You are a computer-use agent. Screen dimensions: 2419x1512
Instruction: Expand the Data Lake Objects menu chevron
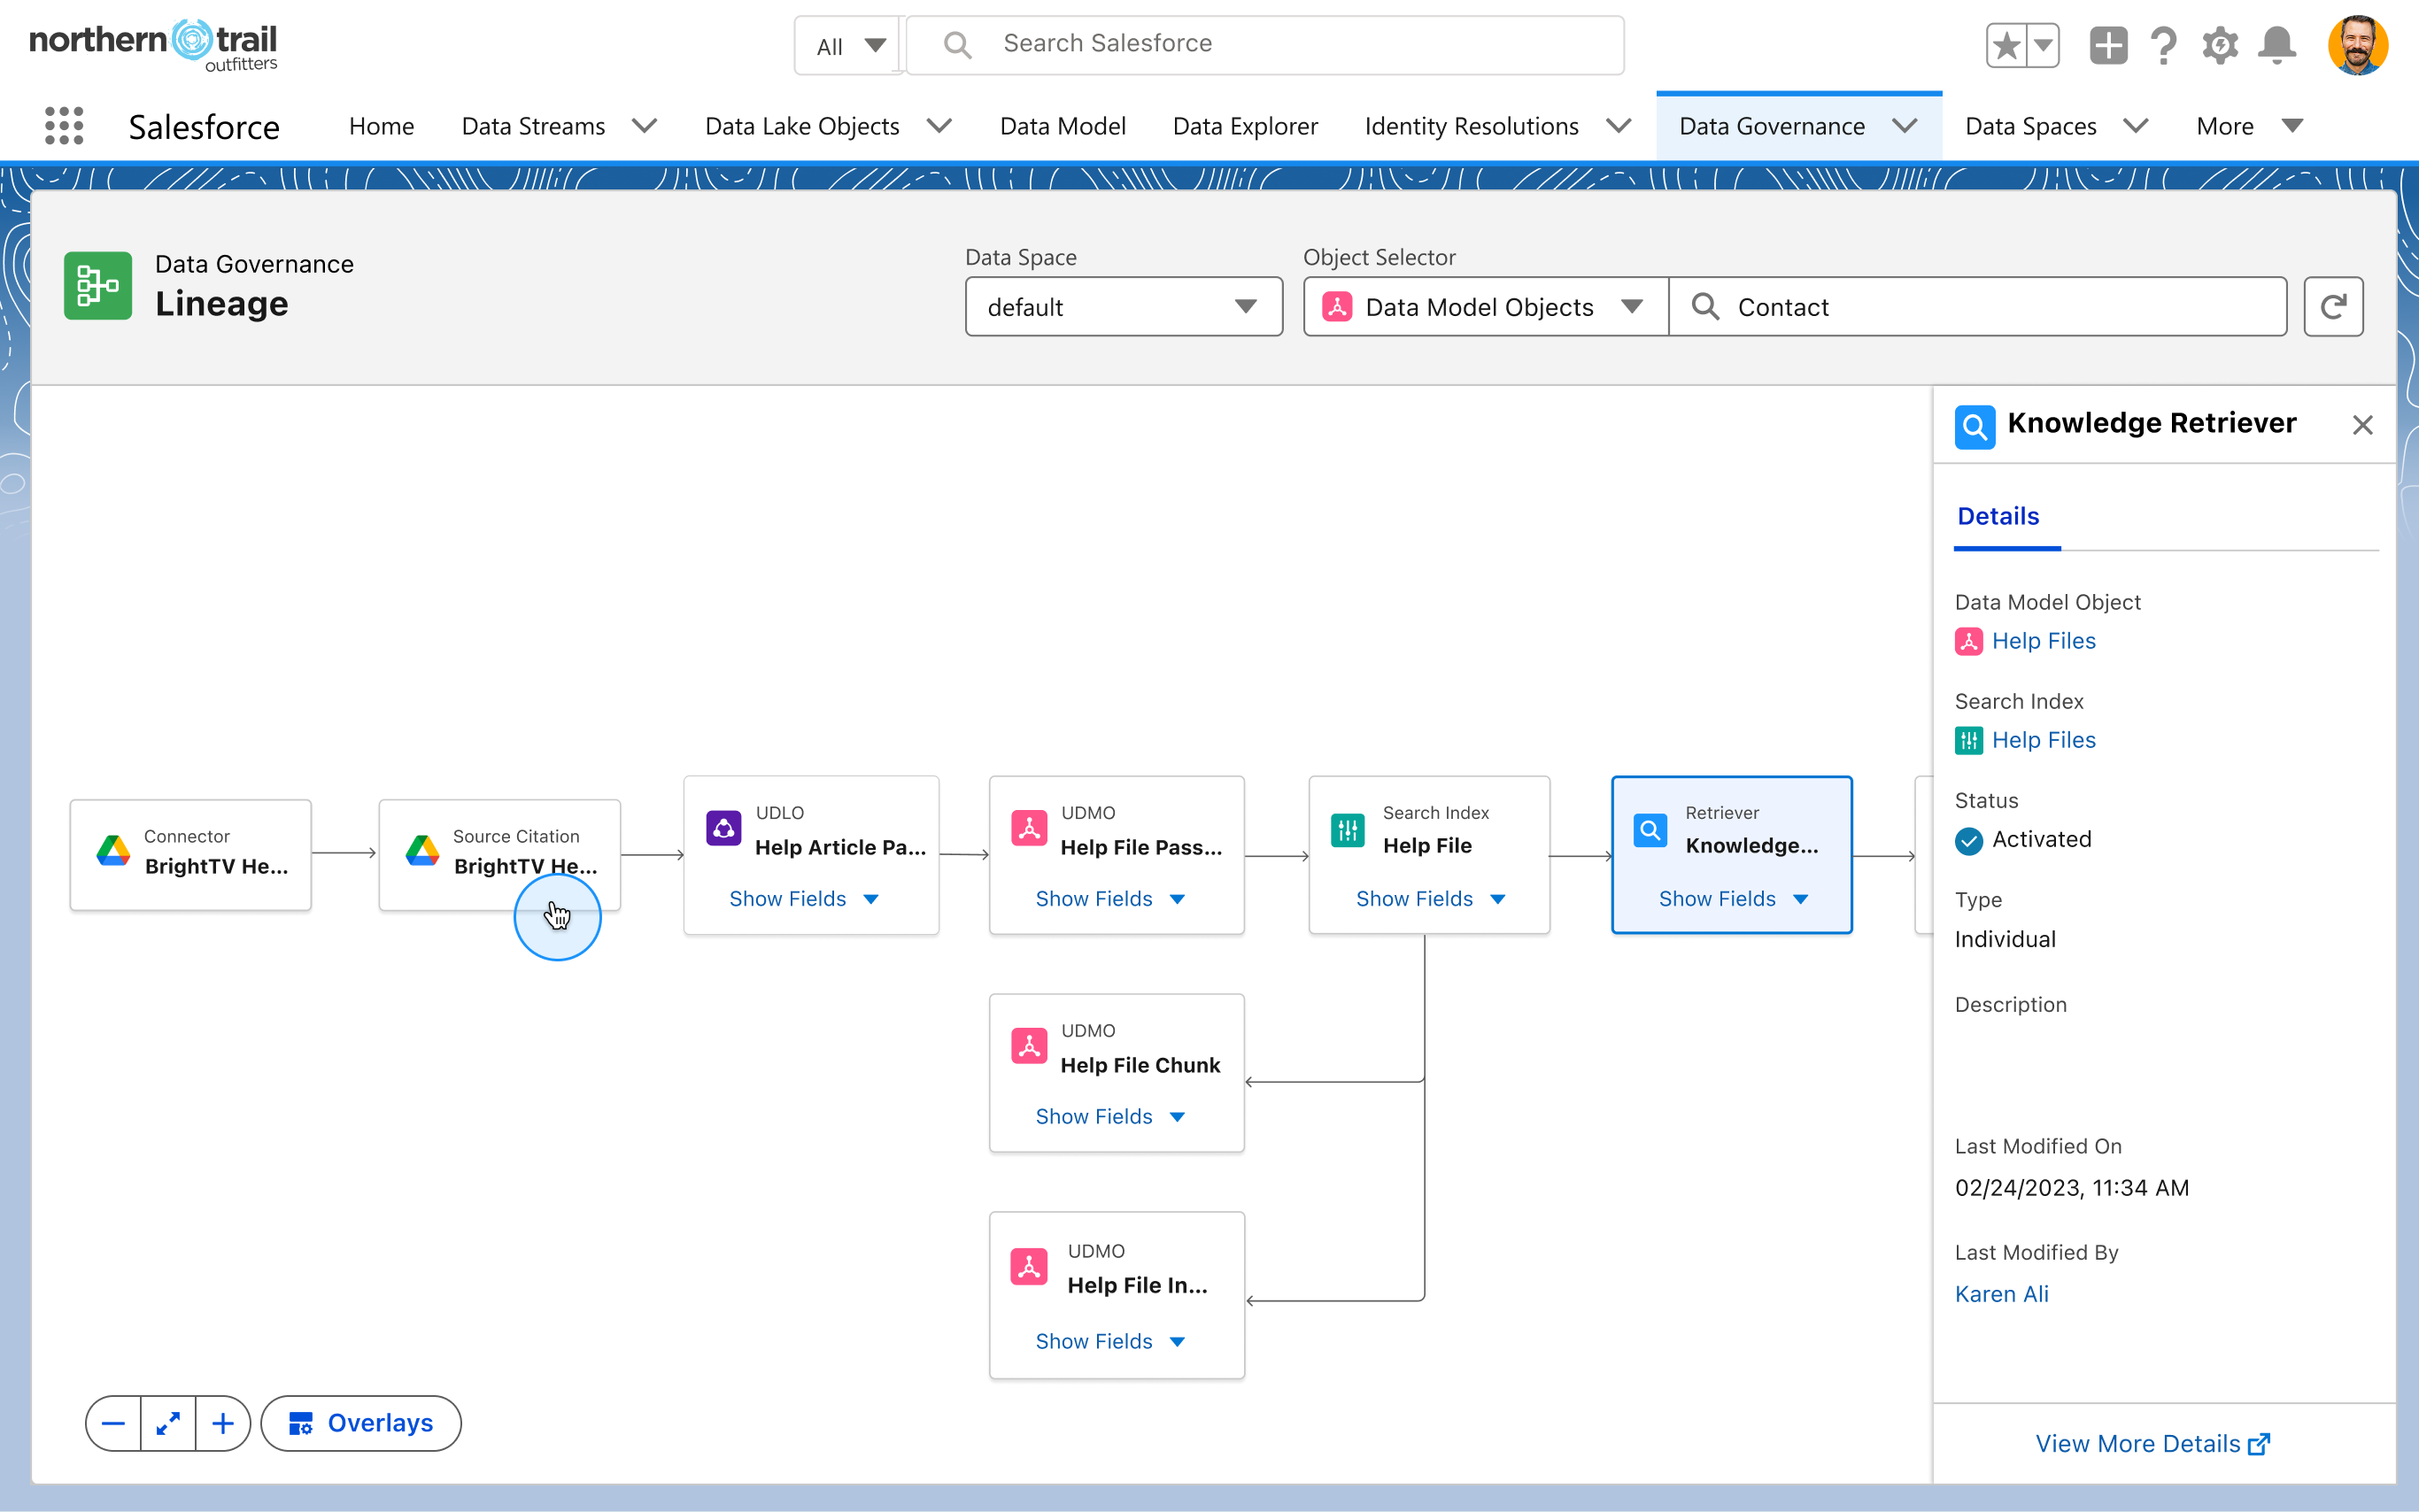click(x=939, y=126)
